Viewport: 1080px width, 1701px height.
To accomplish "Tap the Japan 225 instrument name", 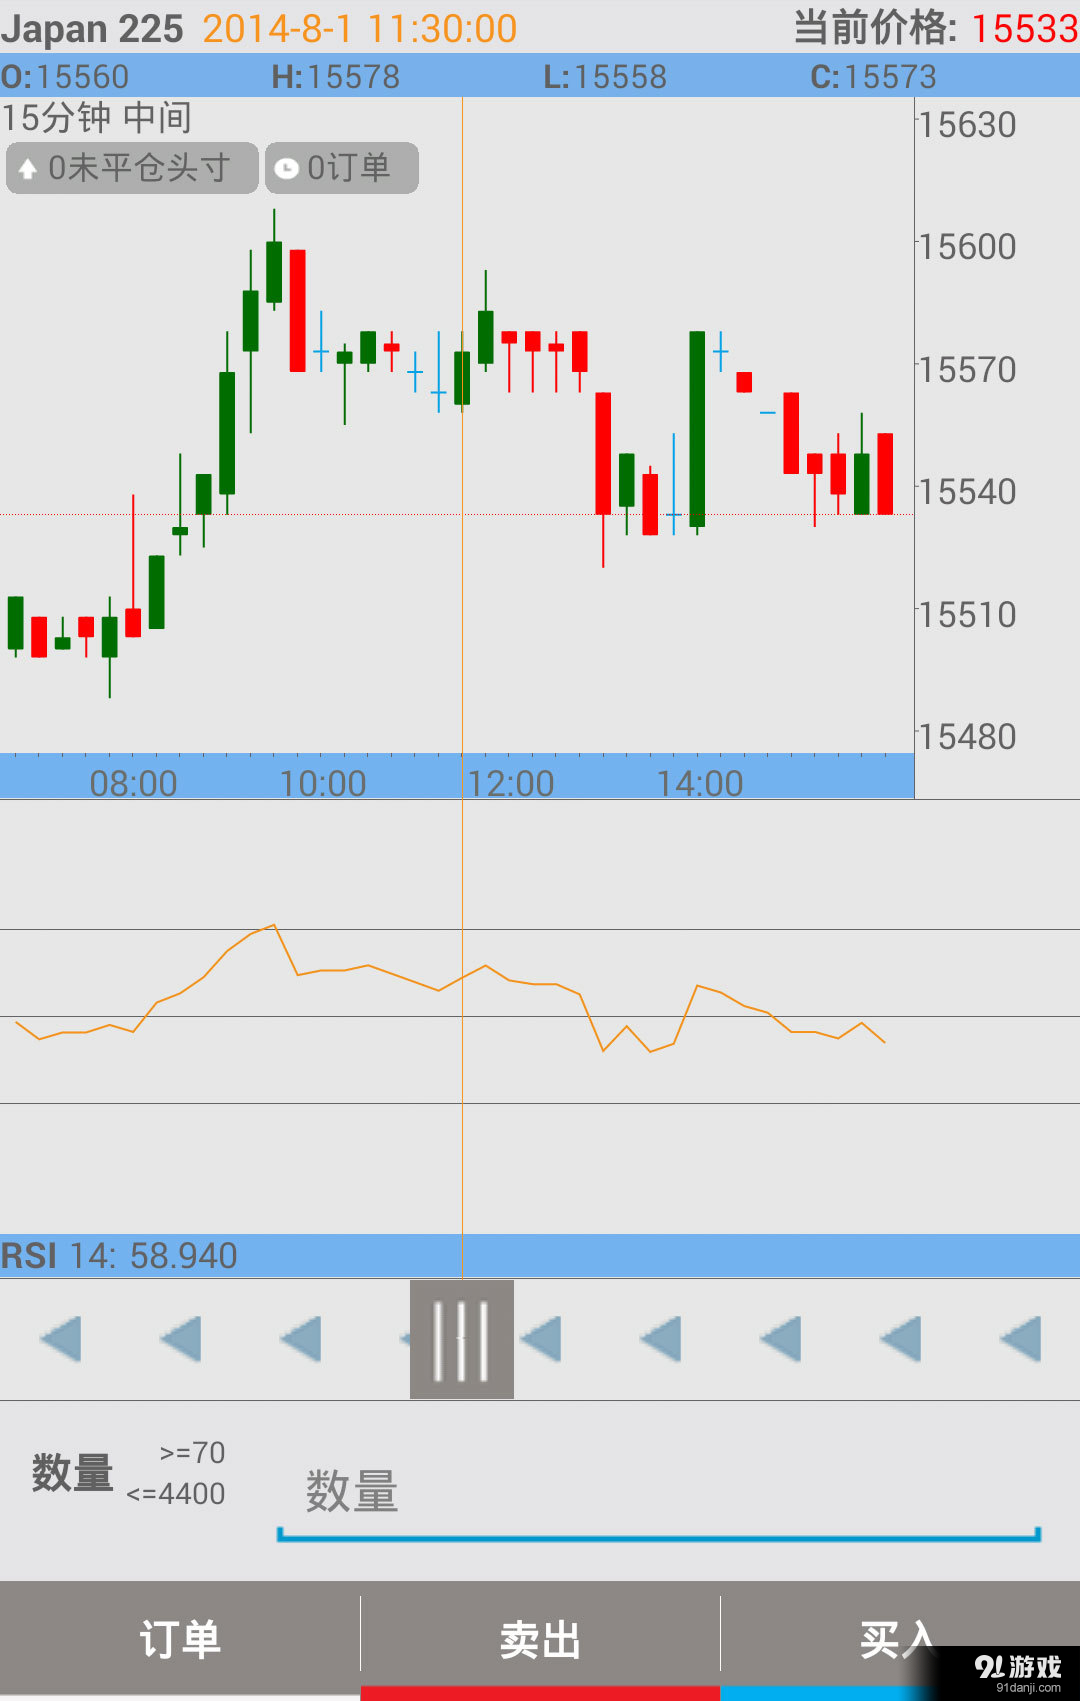I will [92, 29].
